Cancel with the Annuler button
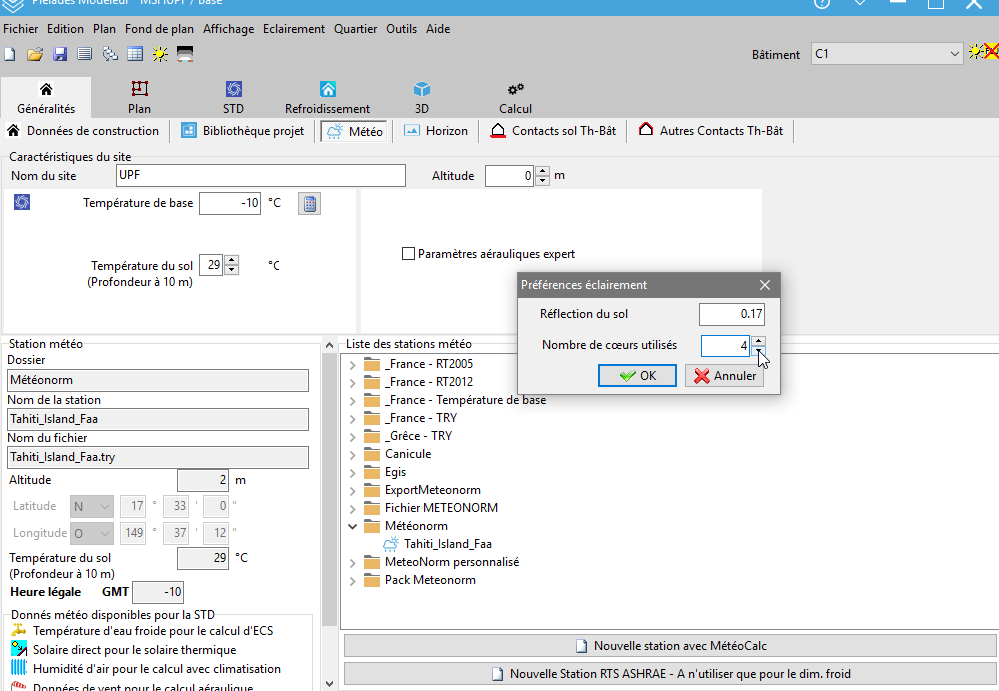Viewport: 999px width, 691px height. click(724, 376)
